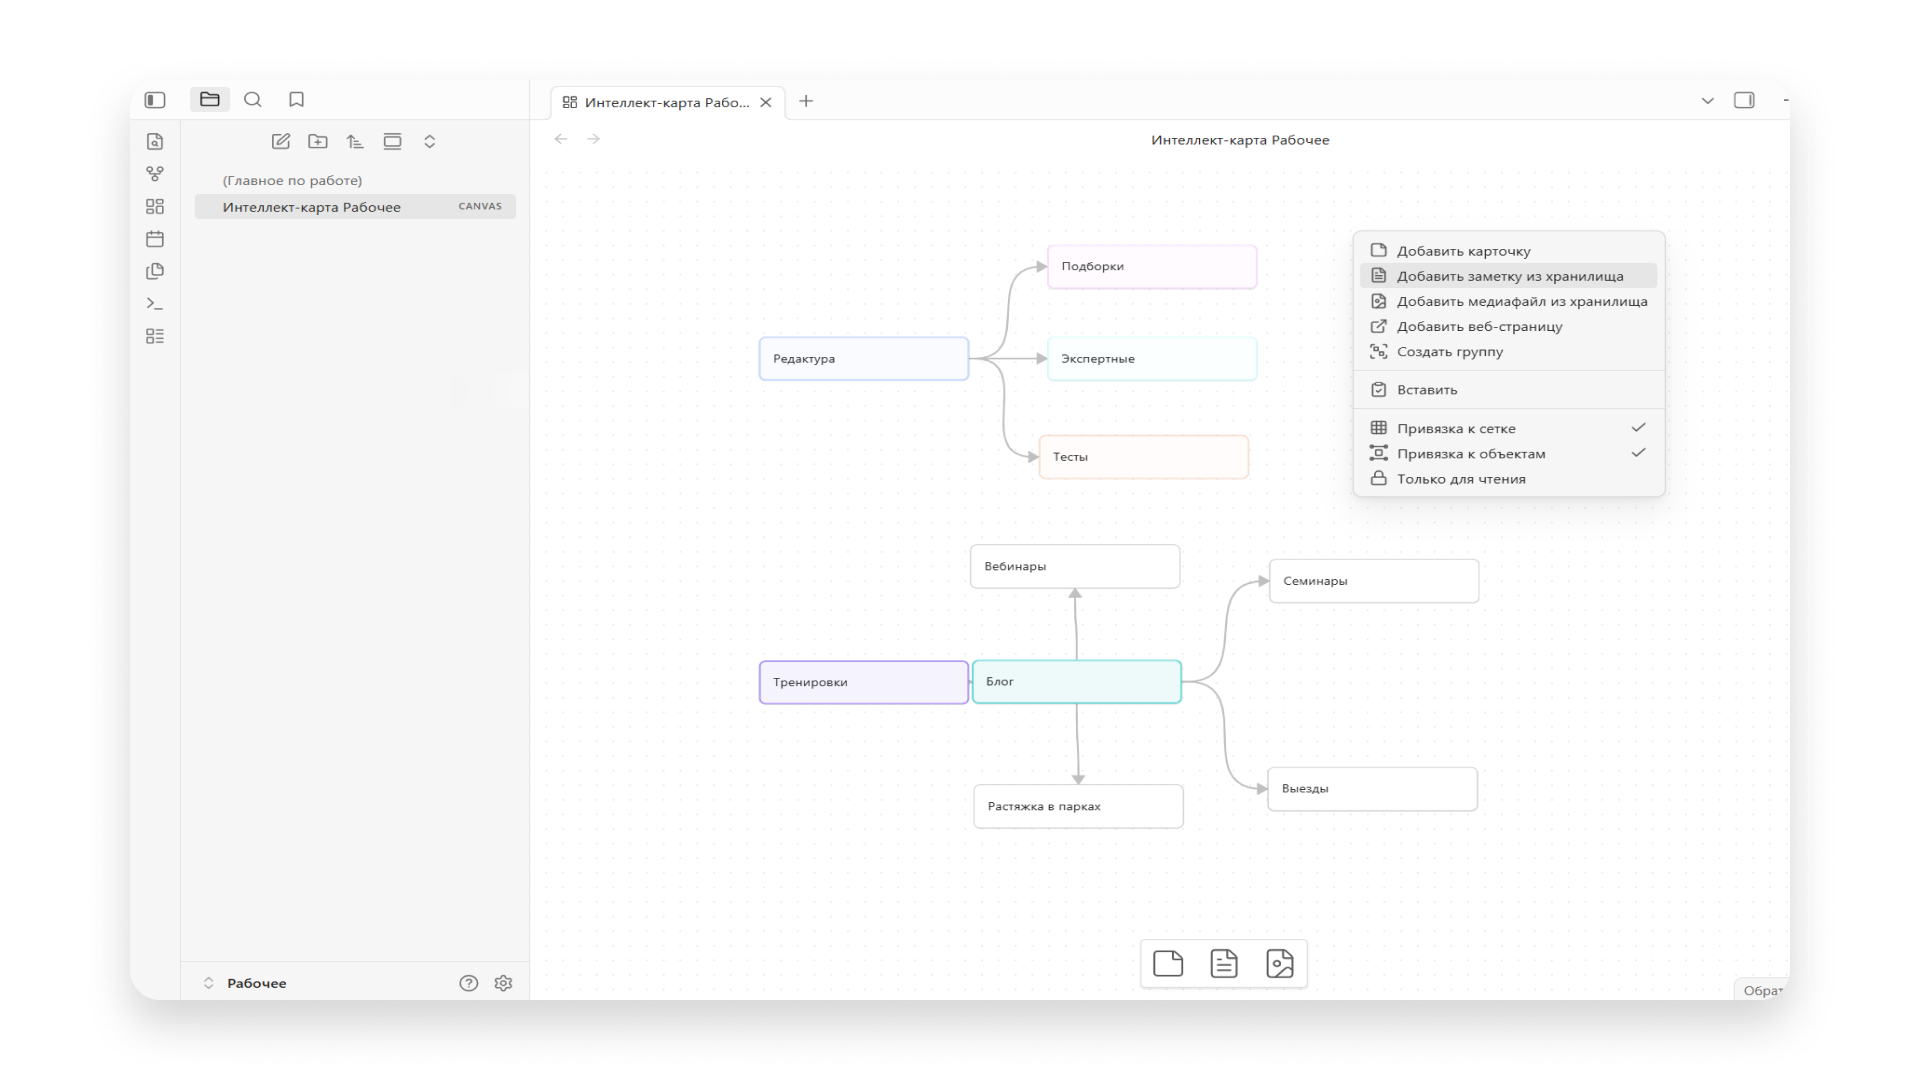Select the Тренировки card on the canvas

click(x=864, y=682)
